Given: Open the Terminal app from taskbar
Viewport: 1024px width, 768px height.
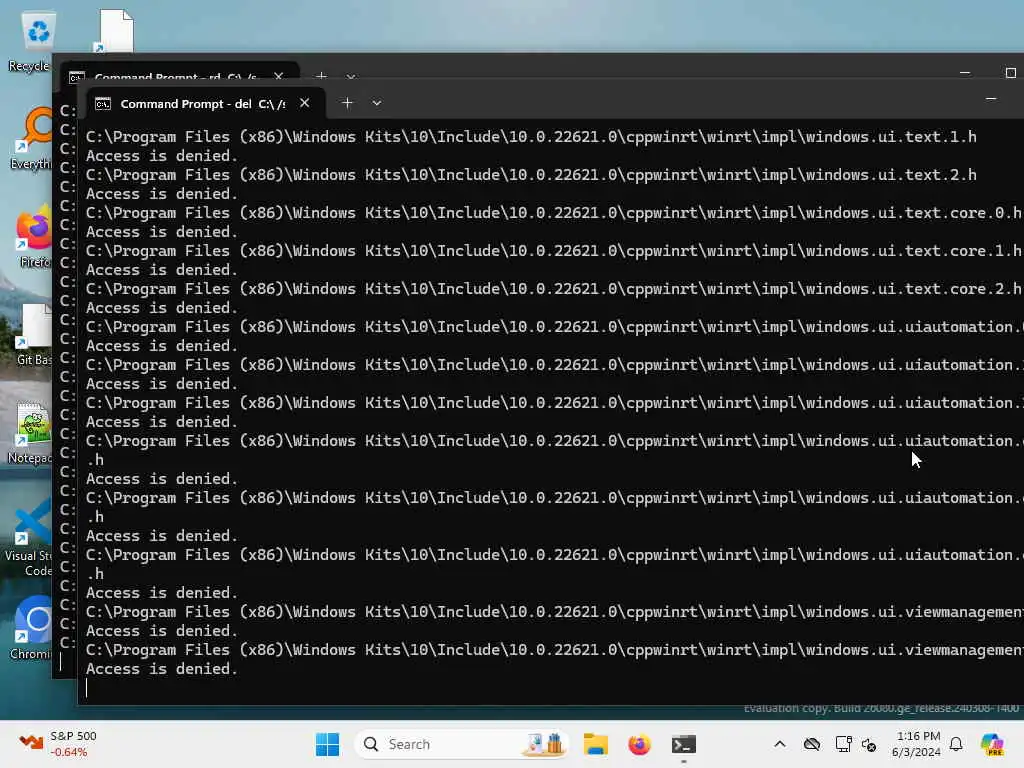Looking at the screenshot, I should (684, 744).
